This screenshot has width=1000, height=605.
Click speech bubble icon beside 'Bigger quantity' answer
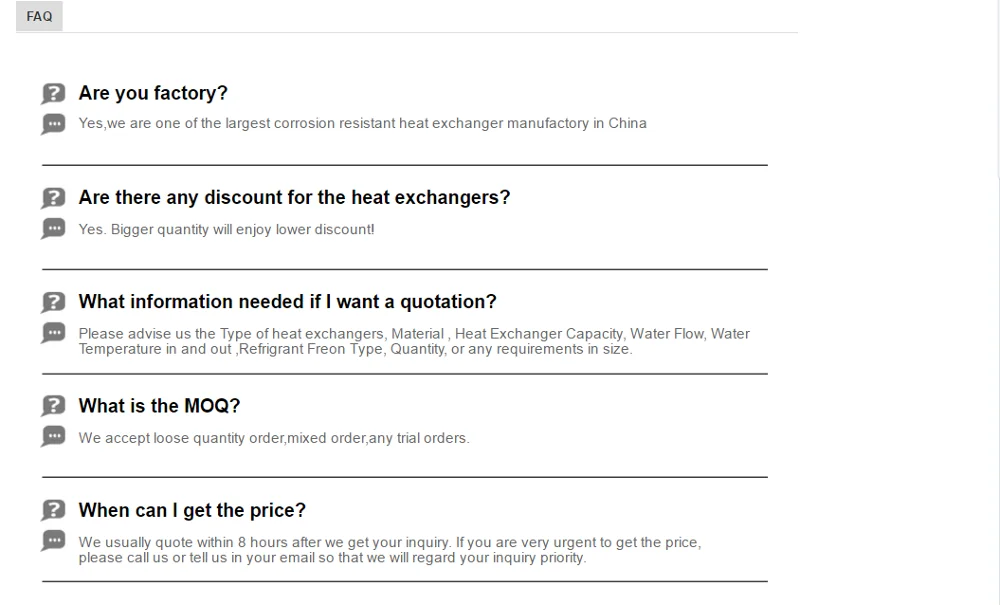click(54, 229)
